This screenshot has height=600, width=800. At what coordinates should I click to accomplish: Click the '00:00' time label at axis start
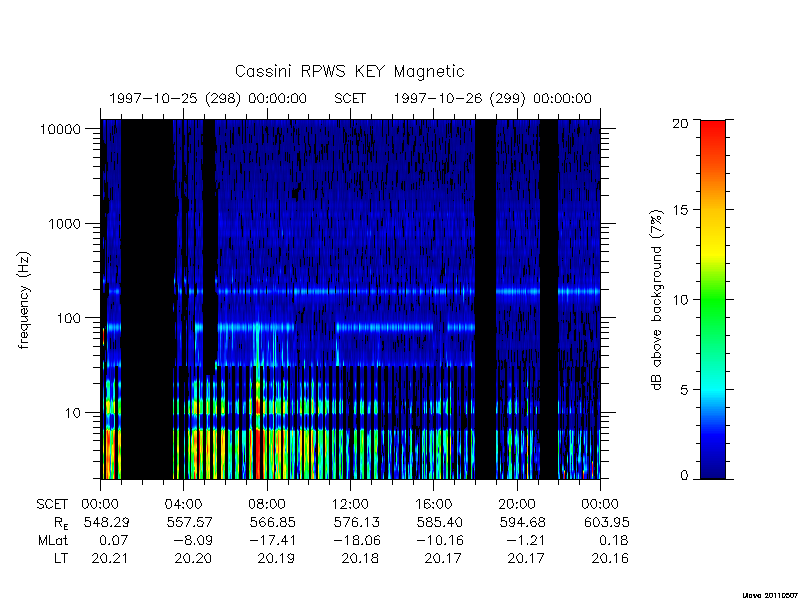100,504
